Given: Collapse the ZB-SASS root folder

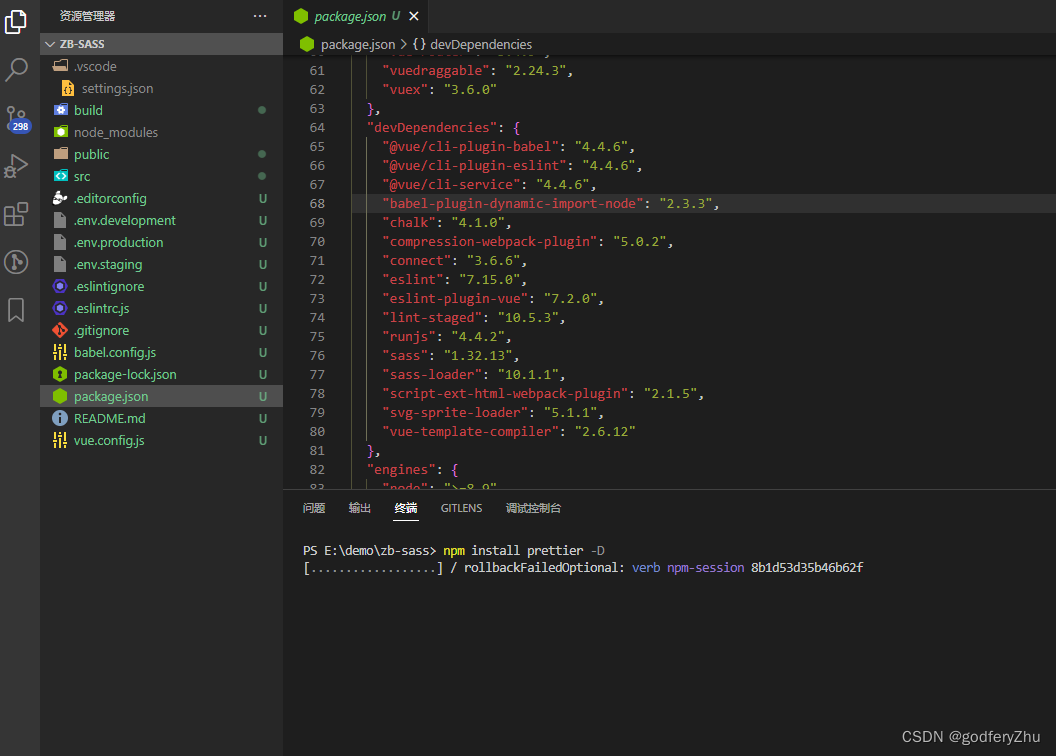Looking at the screenshot, I should point(162,44).
